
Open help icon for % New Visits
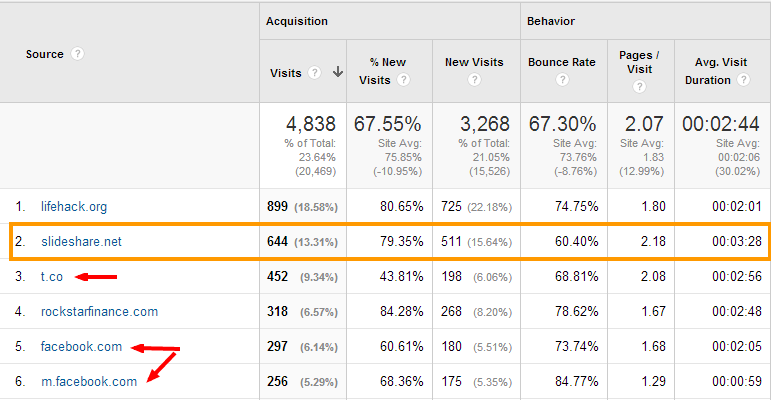403,80
